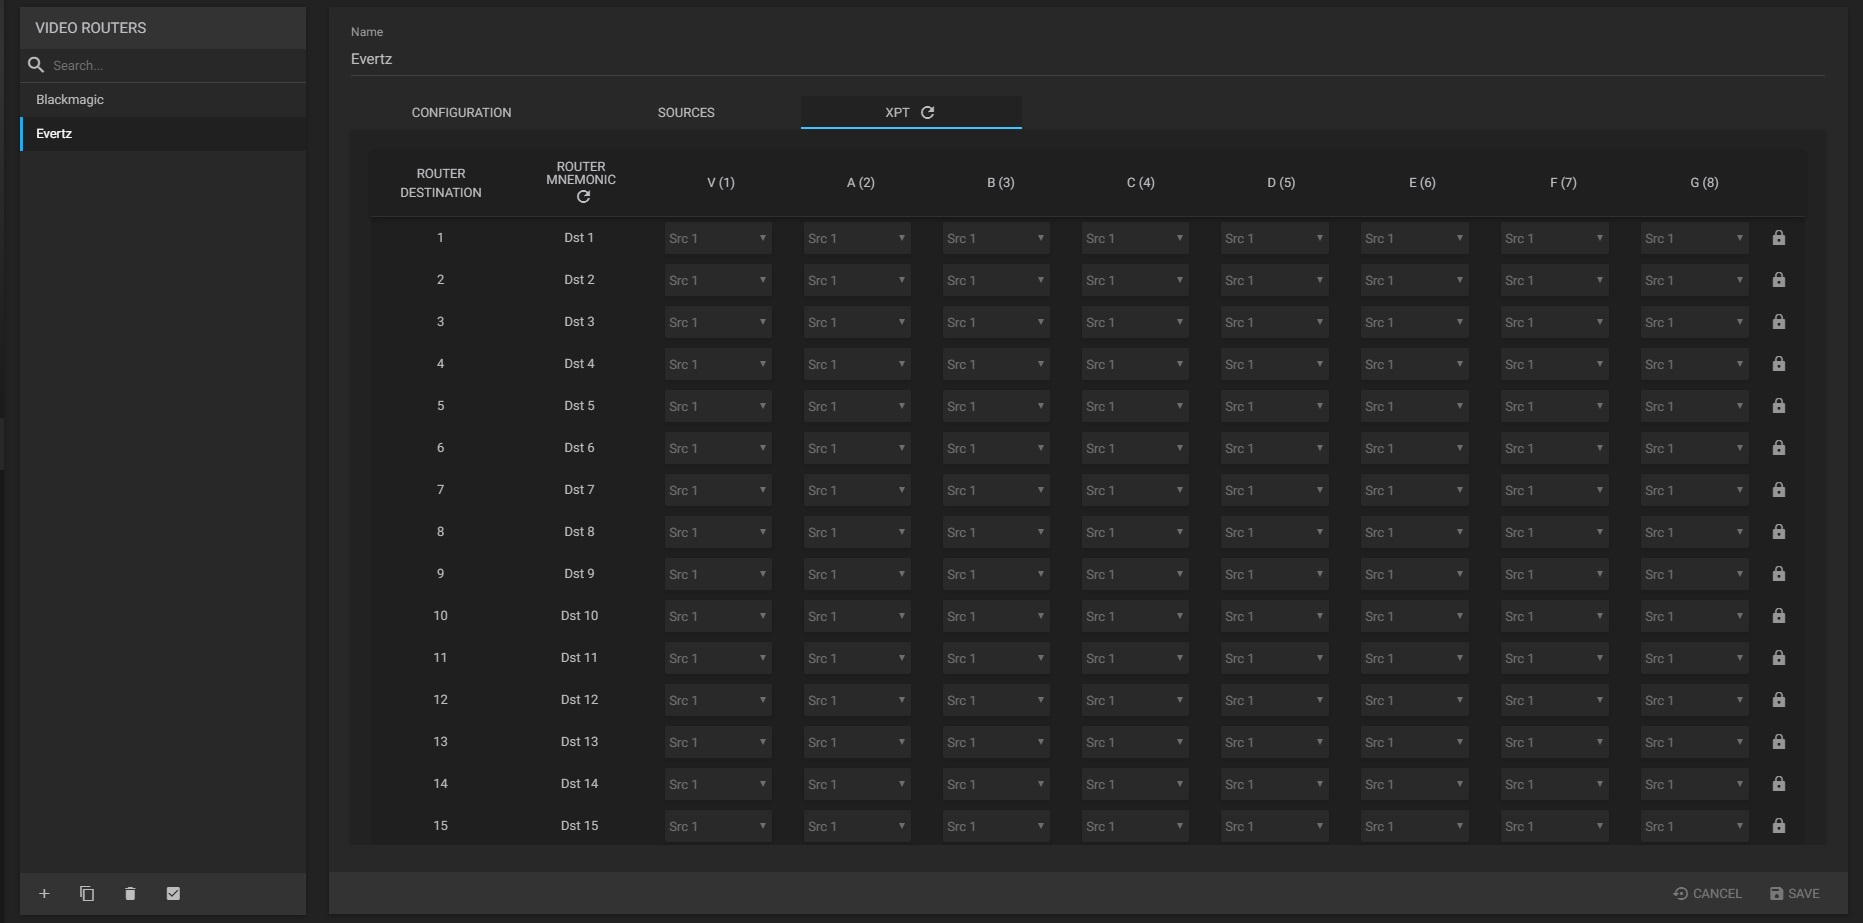Click the CANCEL button
This screenshot has width=1863, height=923.
point(1707,893)
